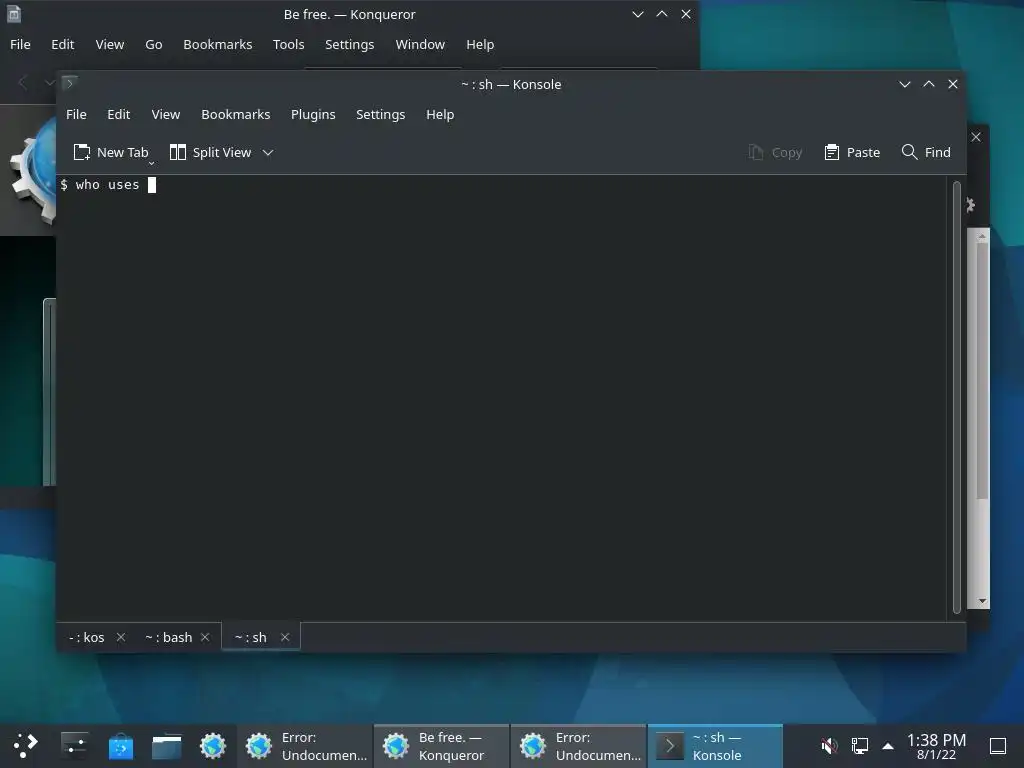
Task: Click the '~ : sh — Konsole' taskbar entry
Action: [x=715, y=746]
